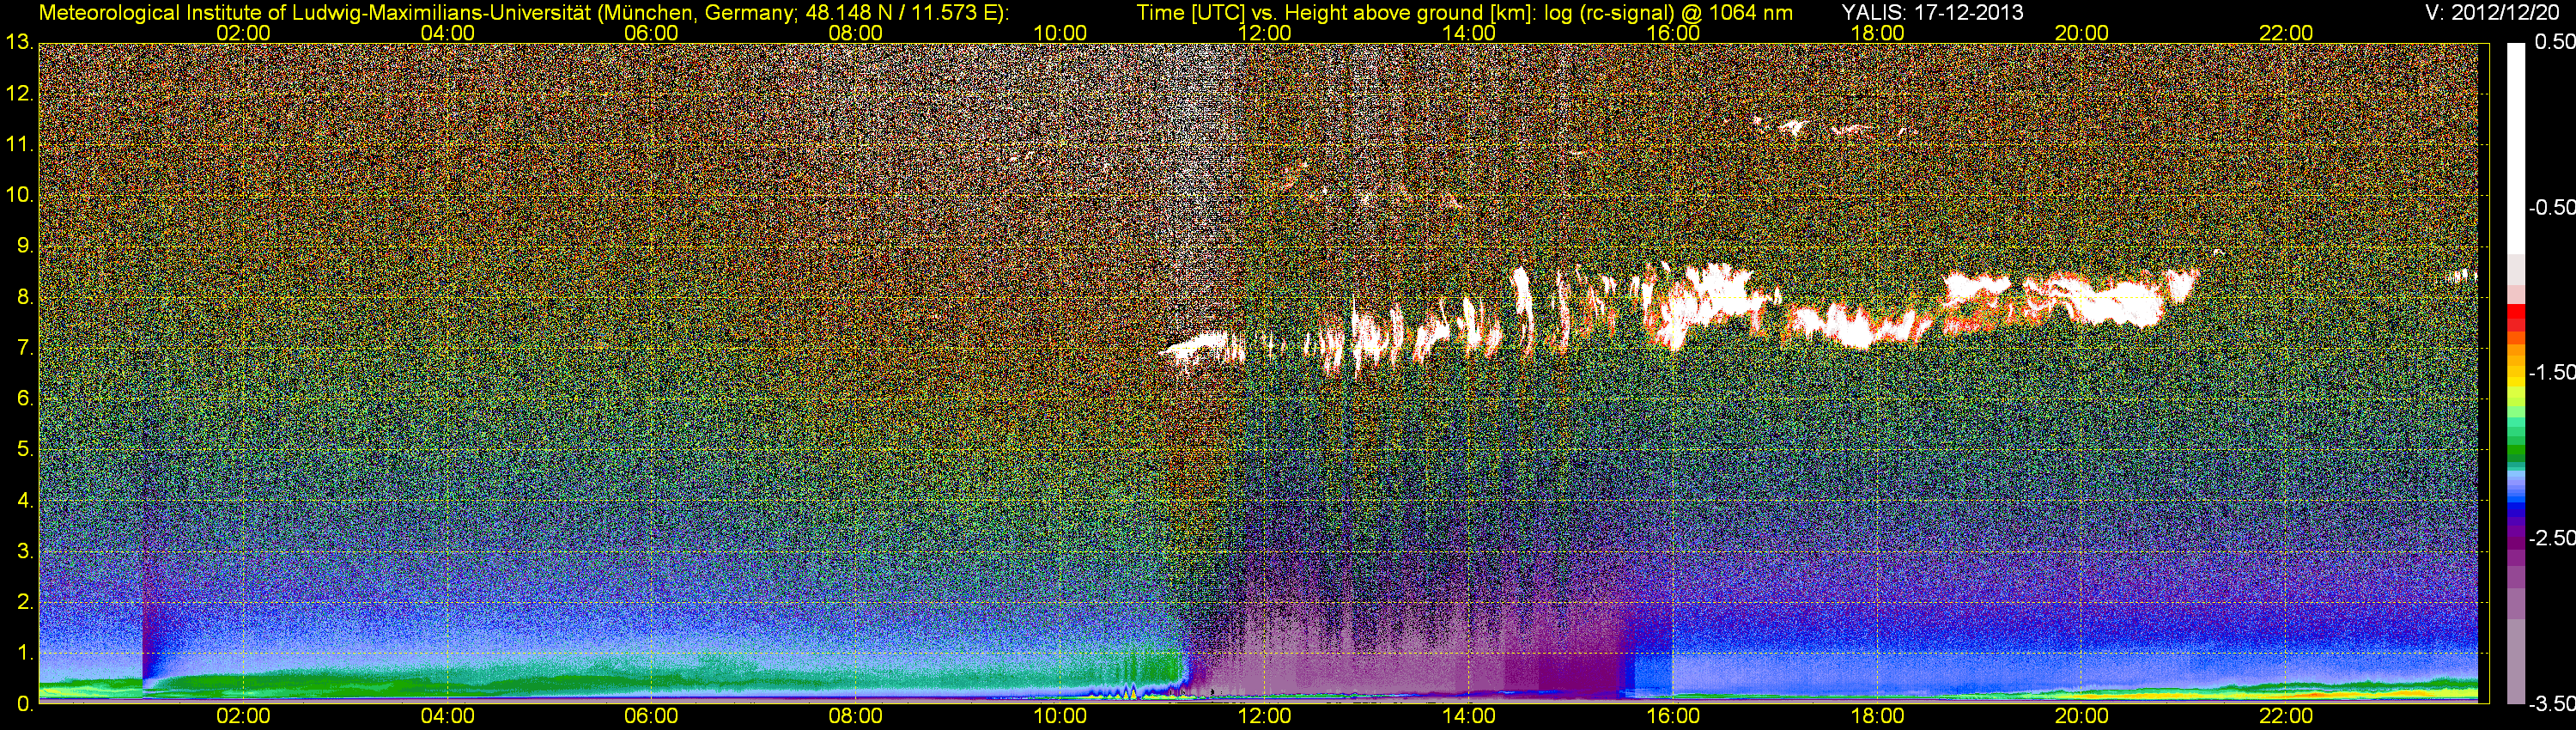Select '10:00' on the lower time axis

pos(1060,717)
